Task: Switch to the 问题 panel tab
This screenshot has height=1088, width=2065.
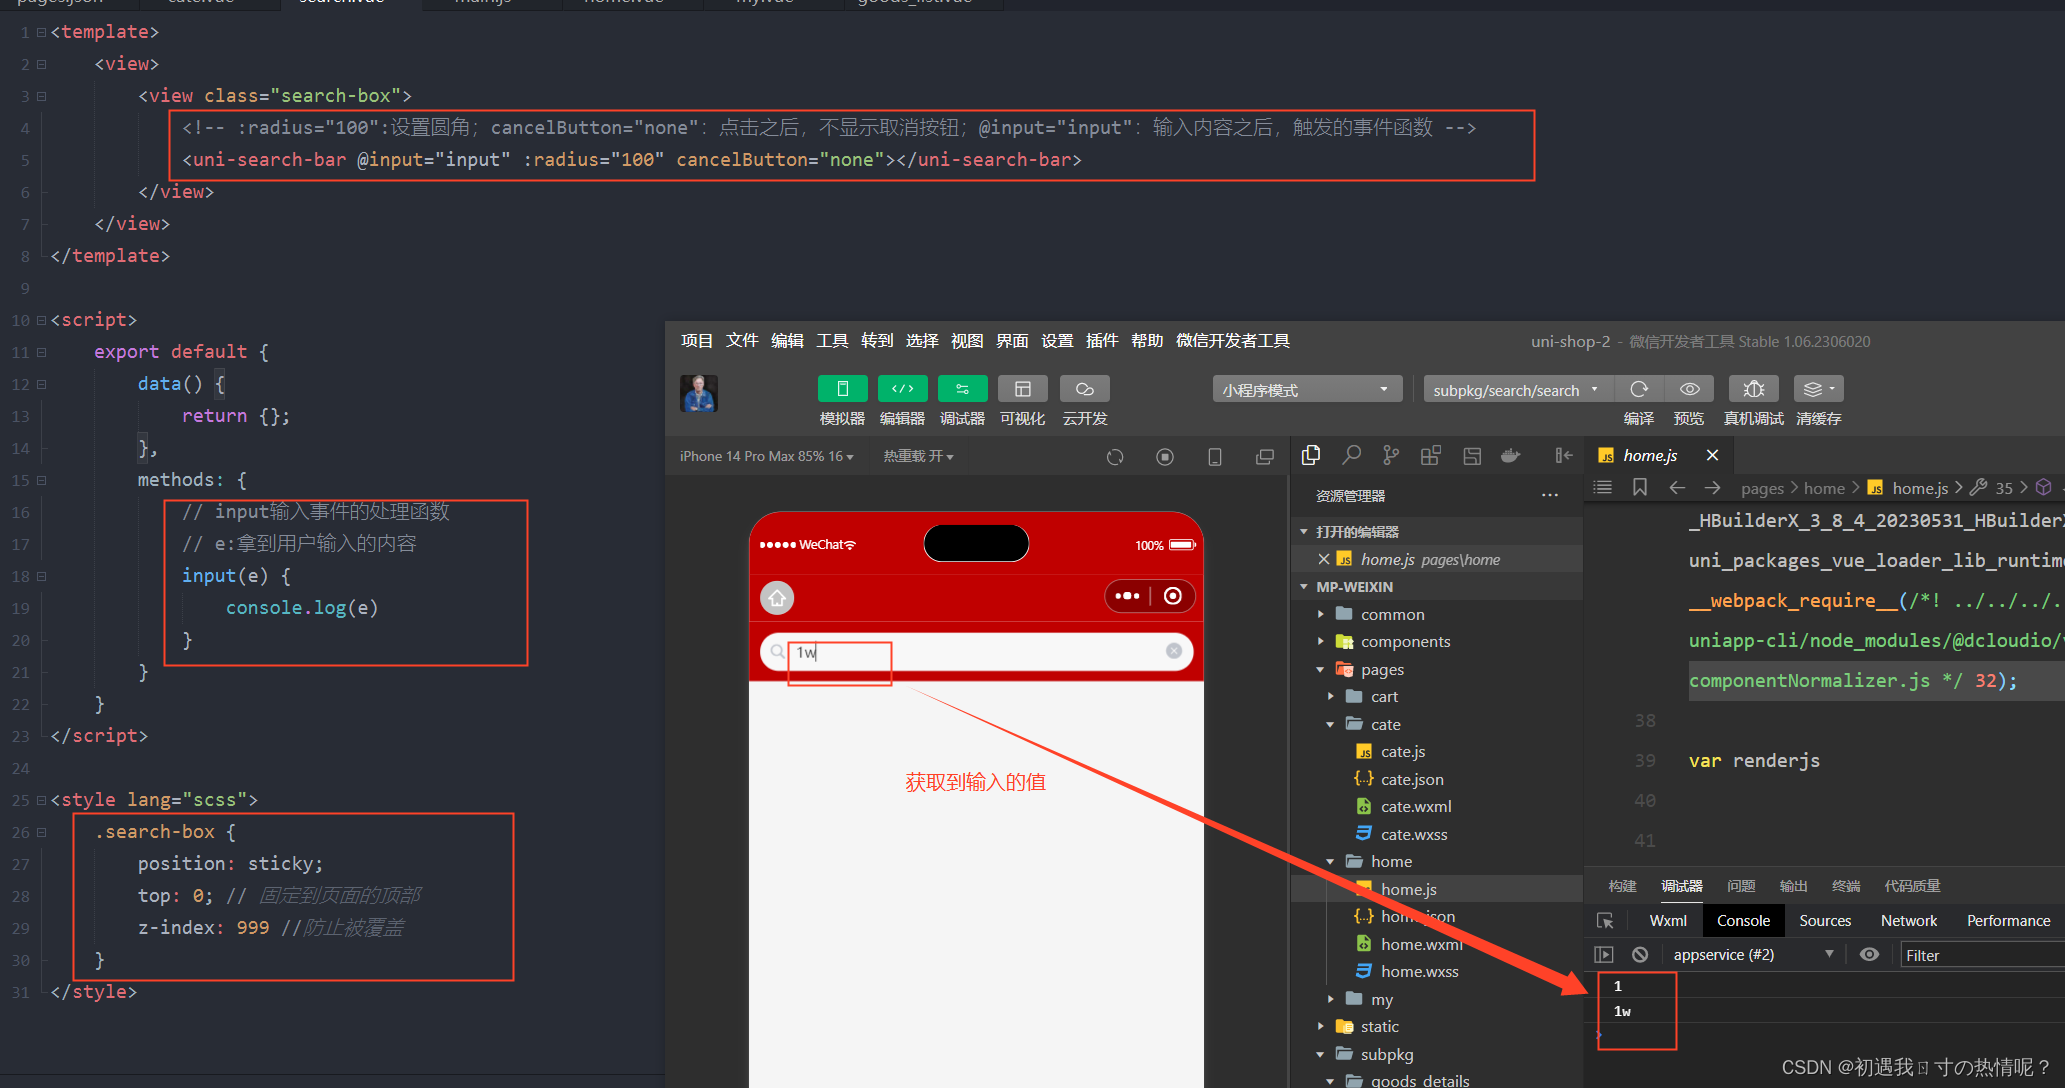Action: coord(1741,886)
